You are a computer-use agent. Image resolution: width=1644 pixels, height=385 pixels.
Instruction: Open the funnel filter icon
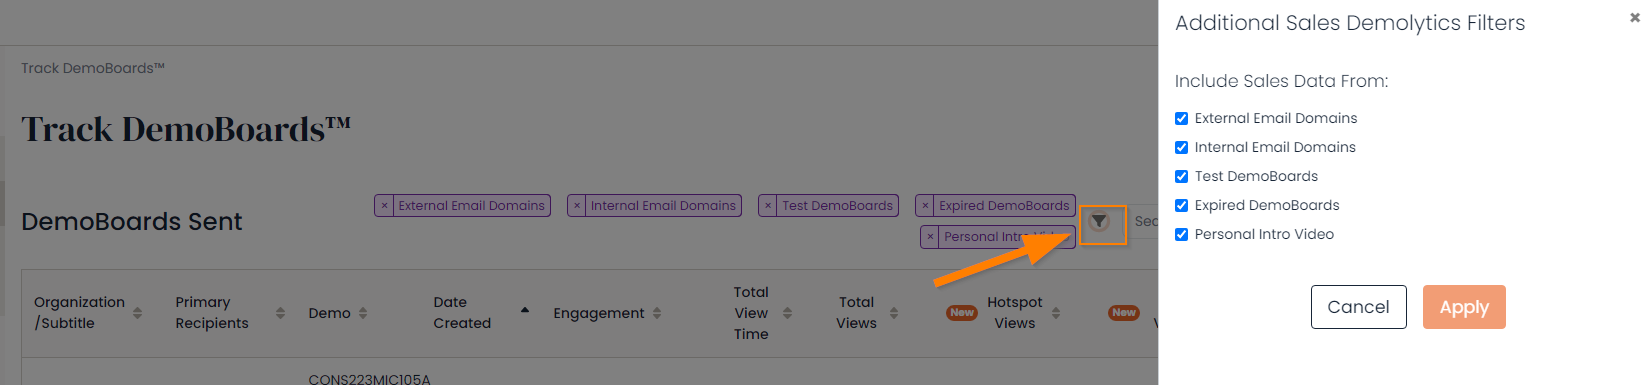point(1099,222)
